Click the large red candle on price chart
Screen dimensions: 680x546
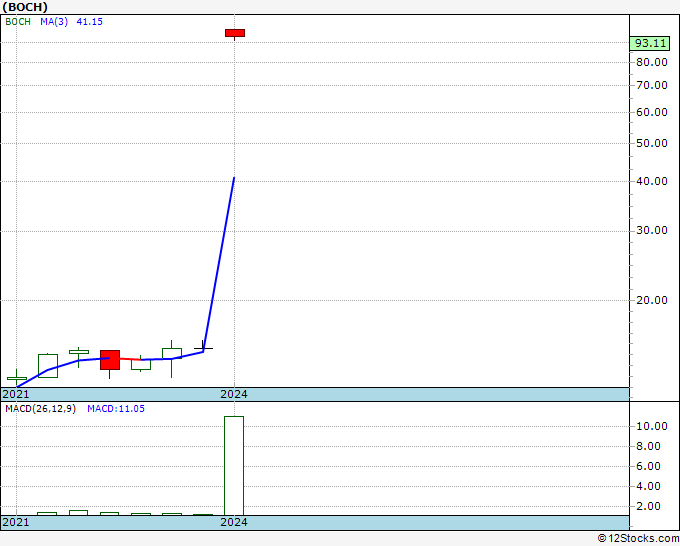[110, 360]
